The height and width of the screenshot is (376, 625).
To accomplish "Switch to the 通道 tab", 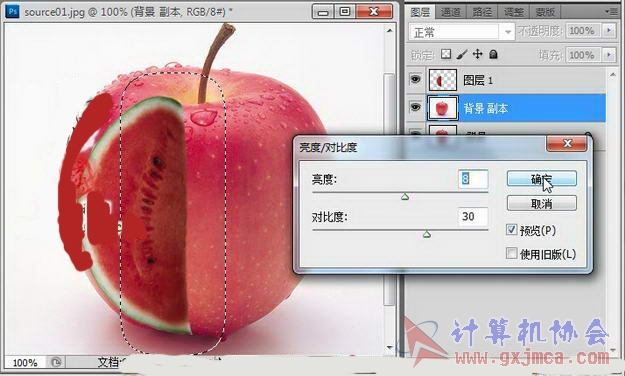I will tap(451, 12).
